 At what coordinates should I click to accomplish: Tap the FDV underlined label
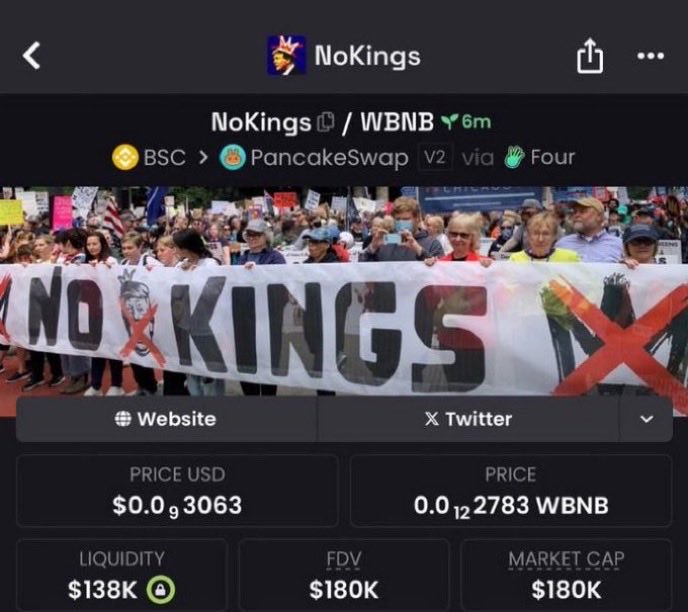(344, 560)
